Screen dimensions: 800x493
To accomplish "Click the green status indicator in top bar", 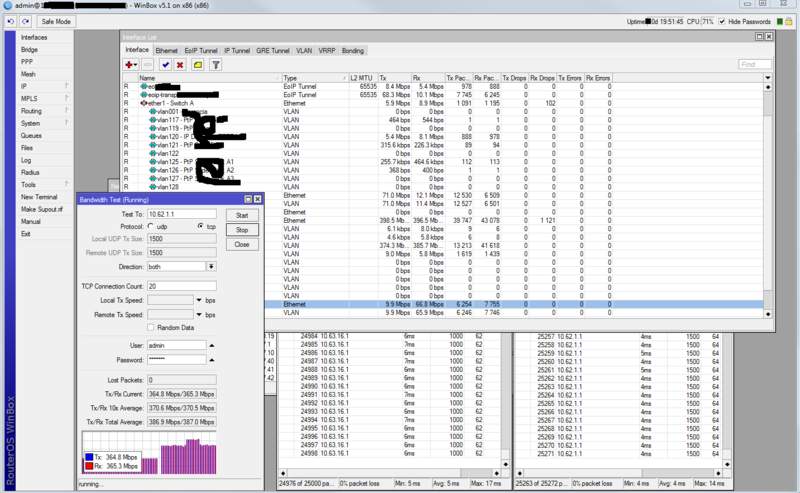I will click(x=780, y=21).
